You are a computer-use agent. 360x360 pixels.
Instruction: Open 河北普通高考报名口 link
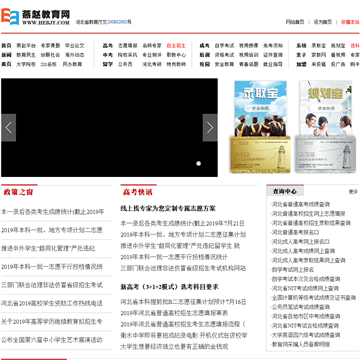(296, 232)
